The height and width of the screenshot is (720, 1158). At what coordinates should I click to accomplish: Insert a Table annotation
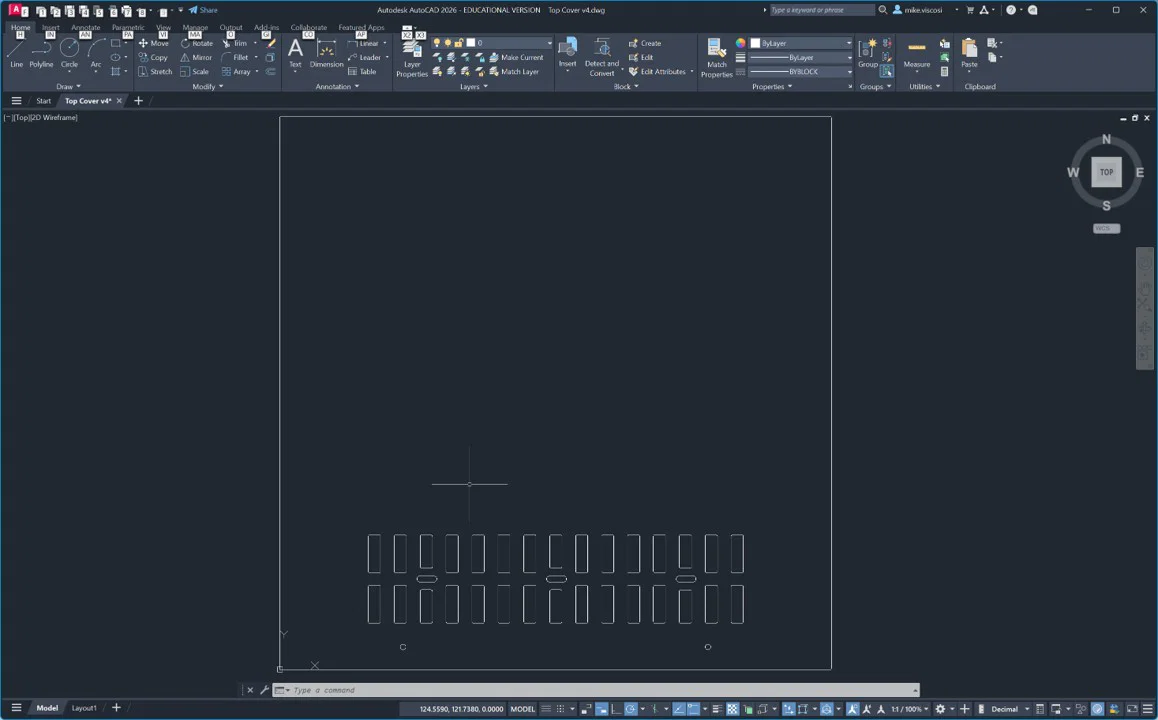[x=362, y=72]
